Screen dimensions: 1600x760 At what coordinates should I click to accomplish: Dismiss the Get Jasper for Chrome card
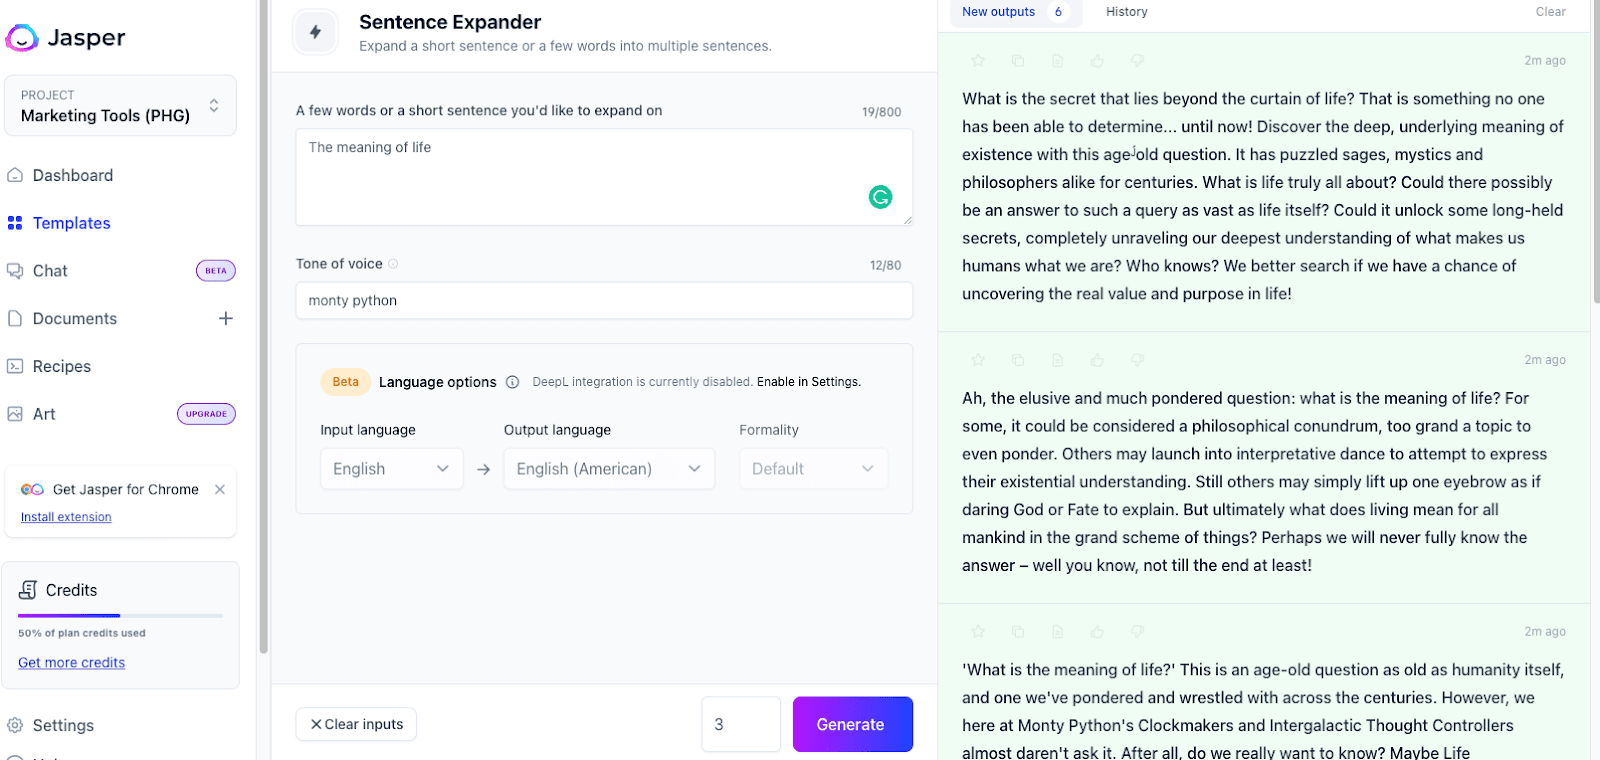[220, 489]
